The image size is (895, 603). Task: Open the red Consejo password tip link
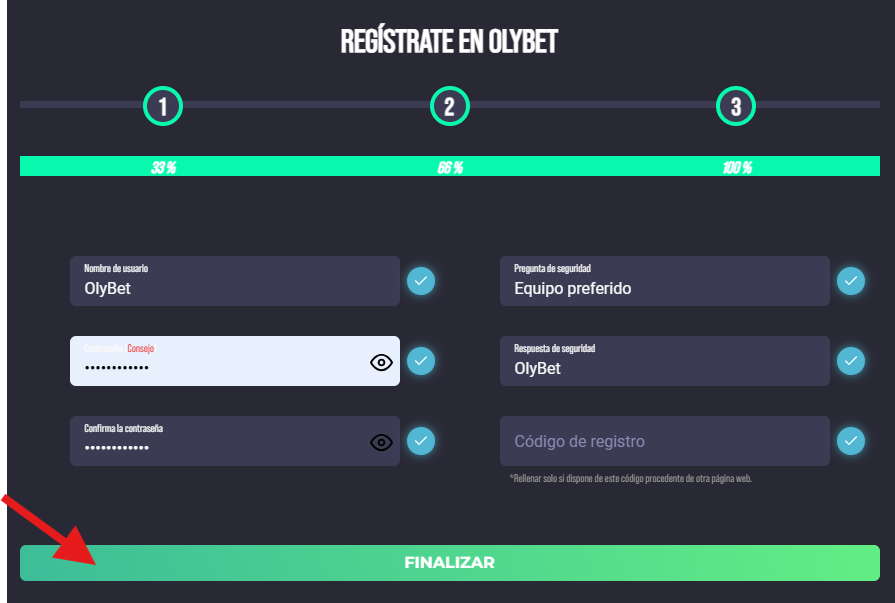140,348
